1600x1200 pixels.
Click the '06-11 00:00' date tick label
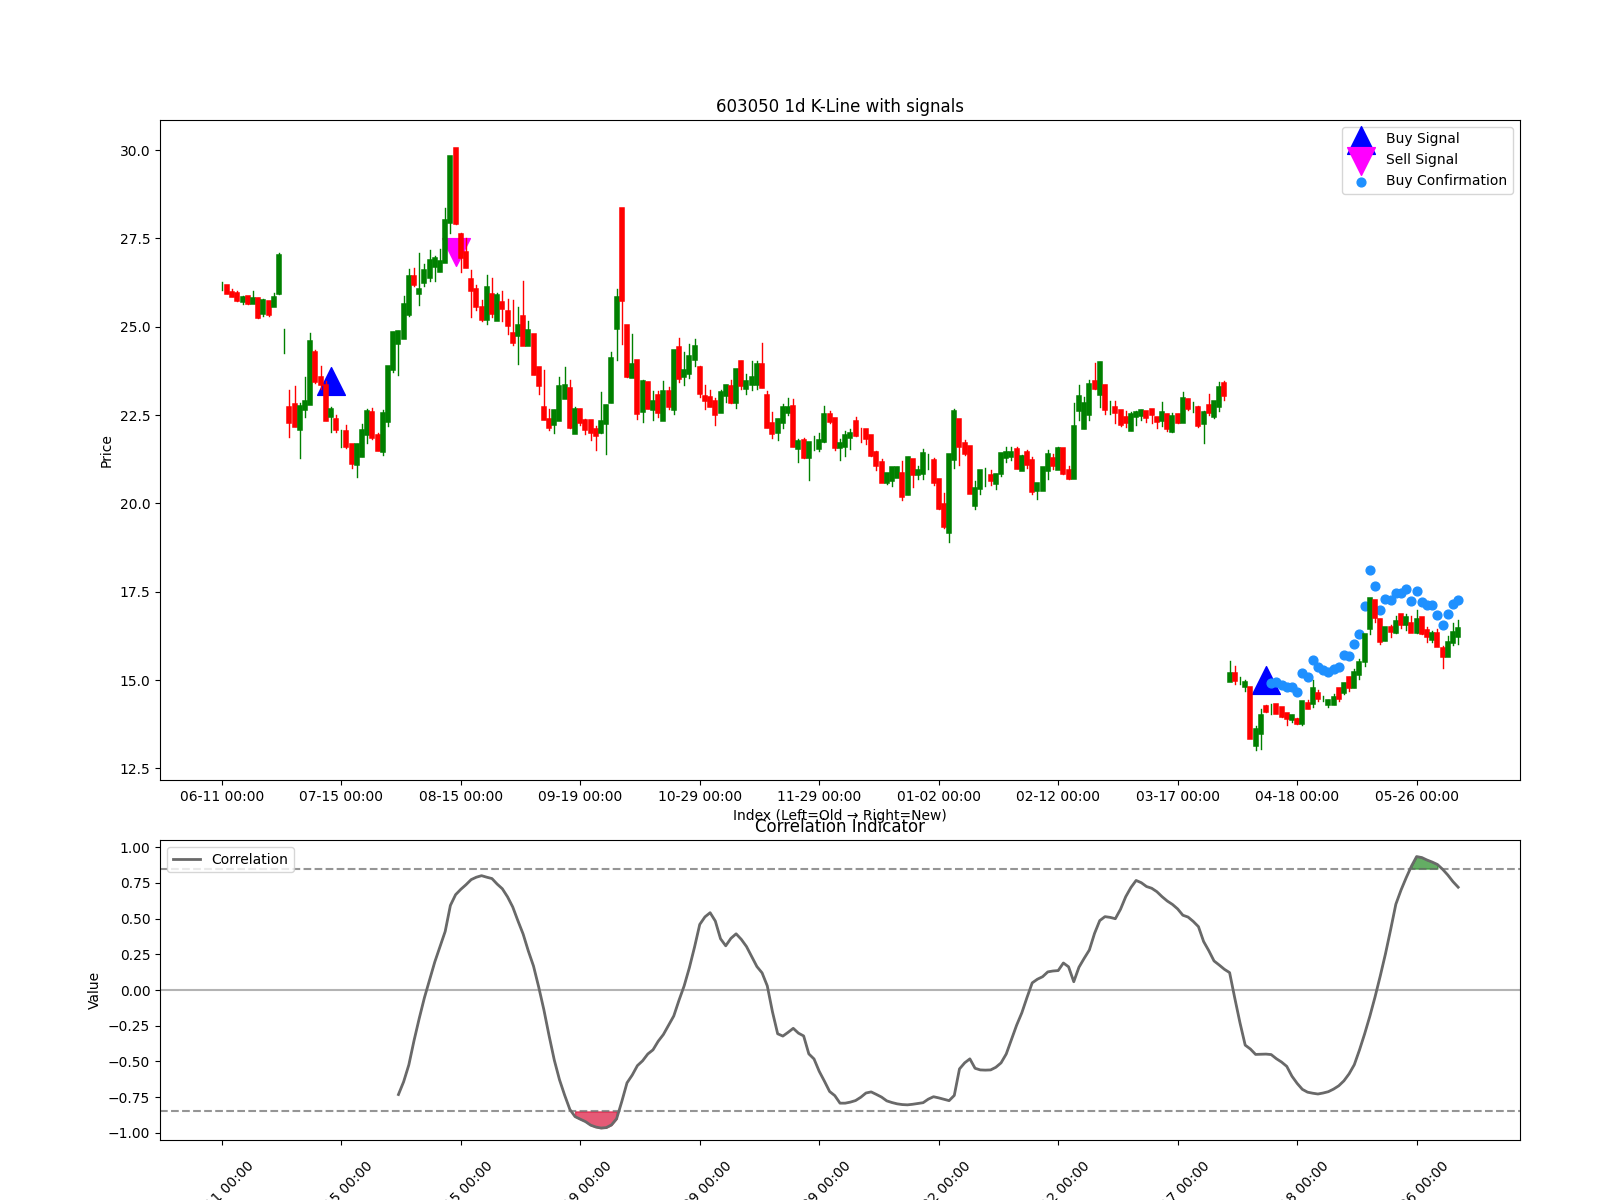(222, 797)
